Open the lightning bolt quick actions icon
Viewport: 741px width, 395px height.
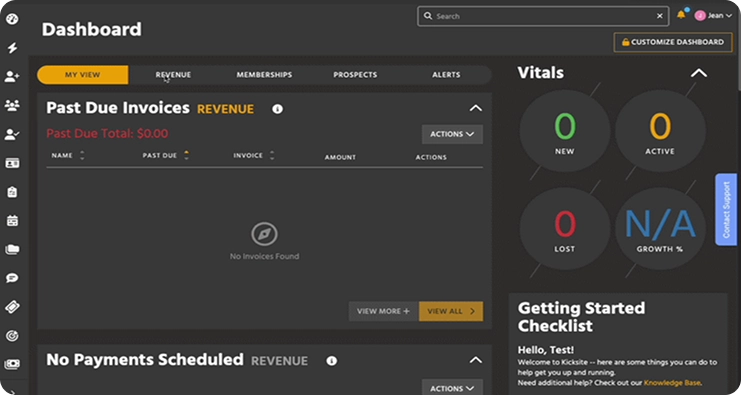tap(12, 48)
